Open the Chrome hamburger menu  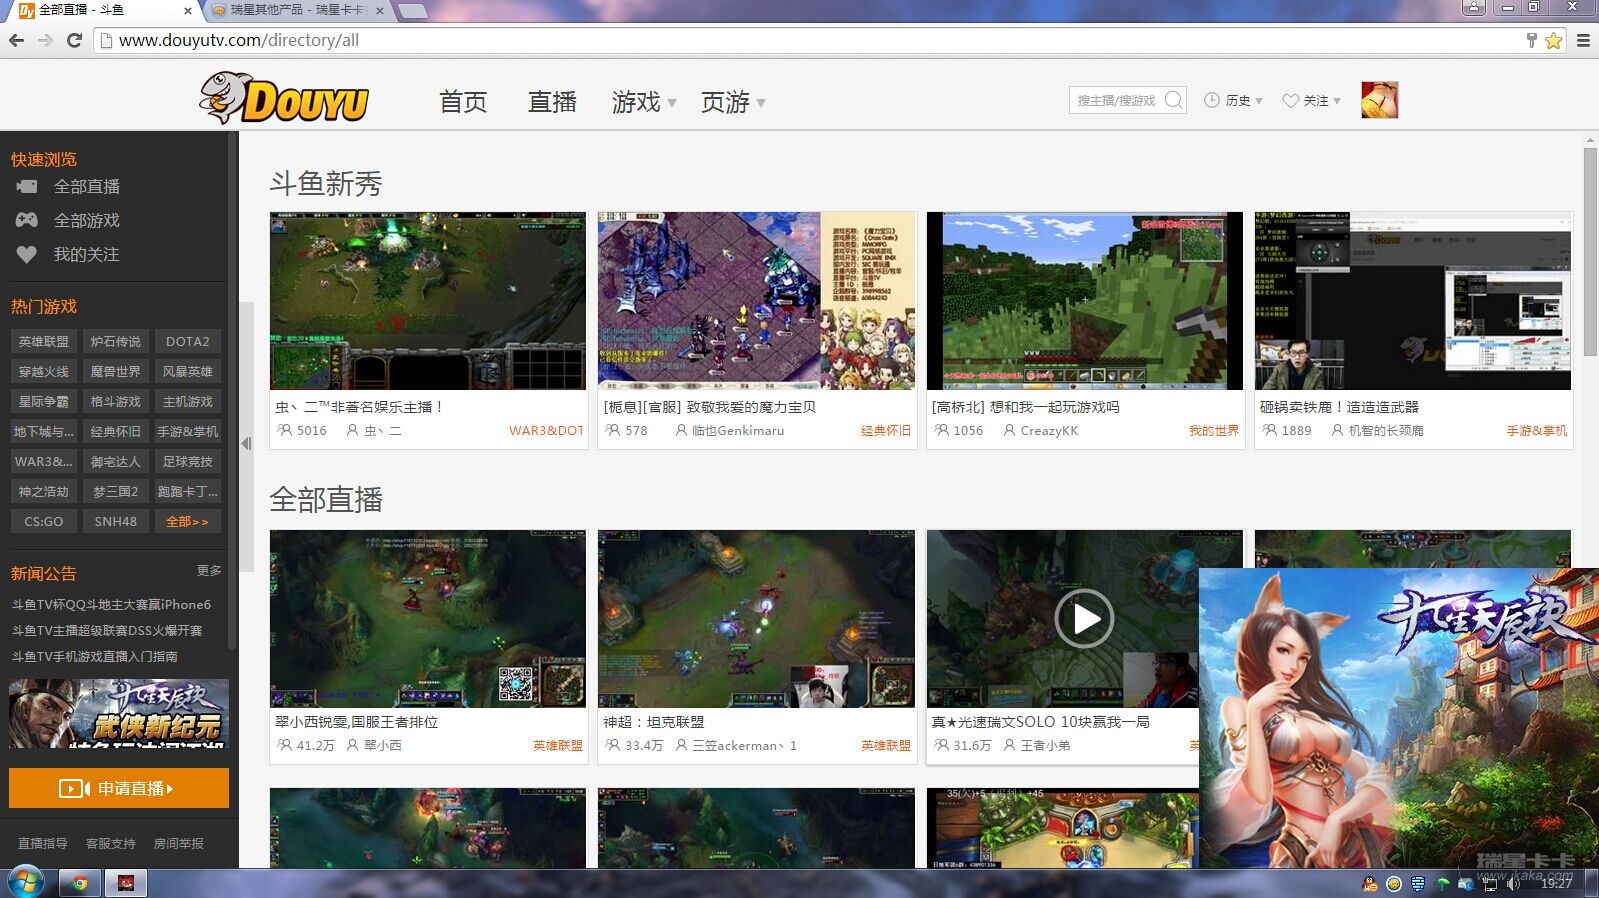(1583, 40)
